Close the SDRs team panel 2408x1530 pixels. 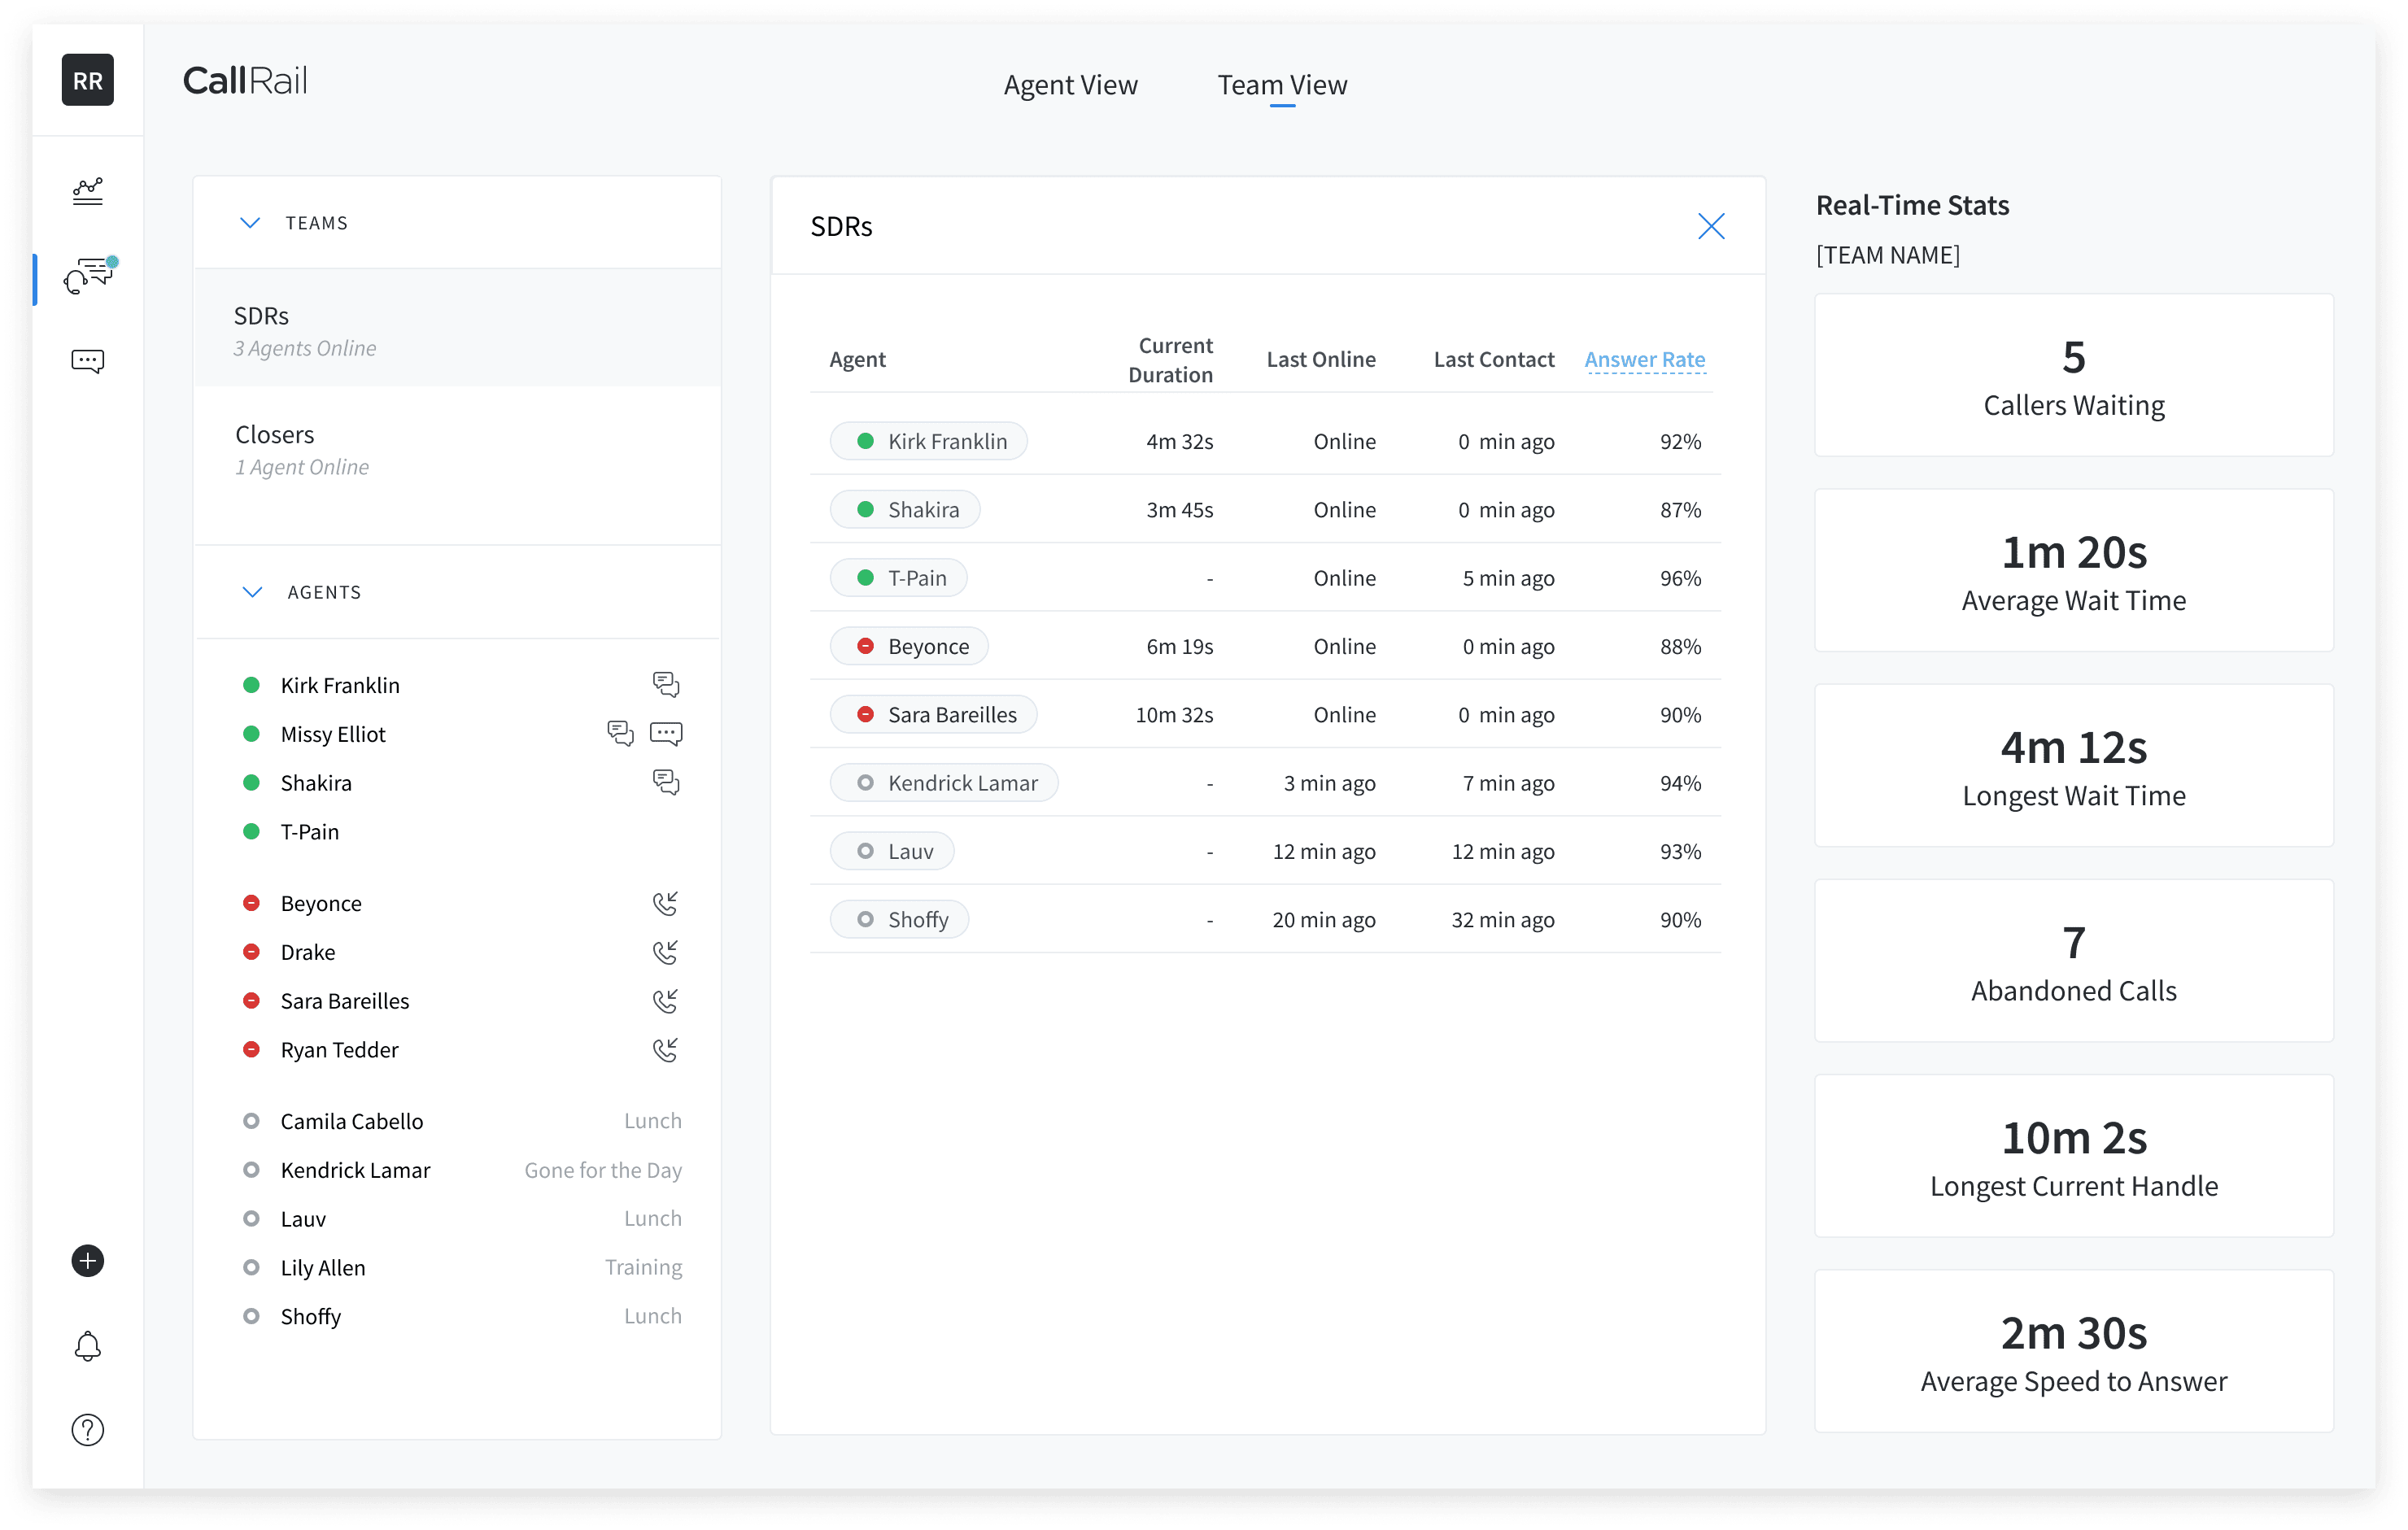pyautogui.click(x=1711, y=226)
